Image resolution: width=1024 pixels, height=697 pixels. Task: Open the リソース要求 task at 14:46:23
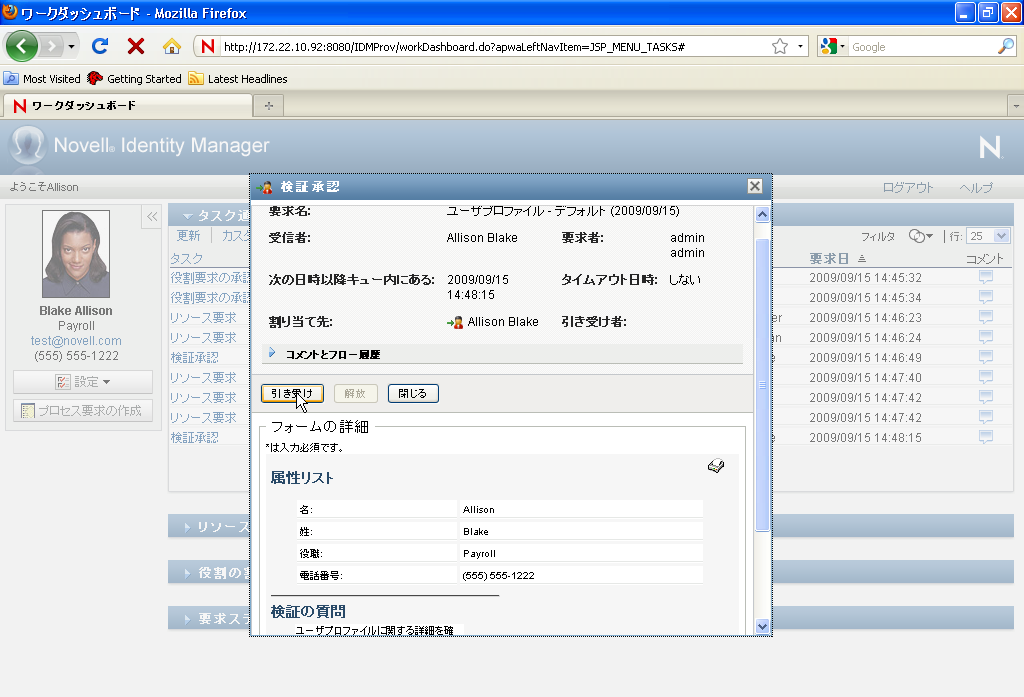pyautogui.click(x=203, y=317)
